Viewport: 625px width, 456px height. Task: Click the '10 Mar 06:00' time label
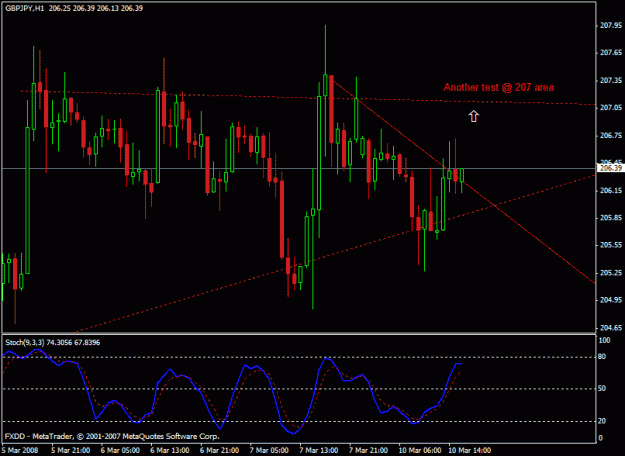[420, 450]
